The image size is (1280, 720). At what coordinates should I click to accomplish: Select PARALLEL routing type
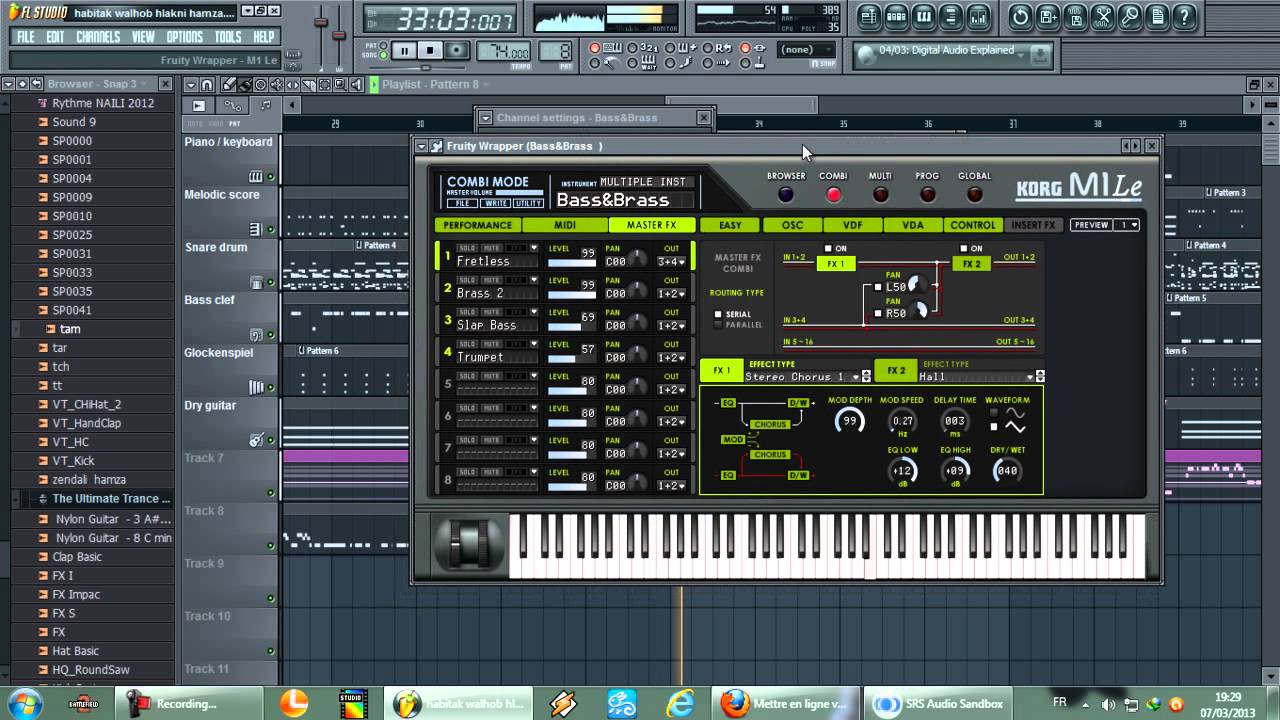click(718, 325)
